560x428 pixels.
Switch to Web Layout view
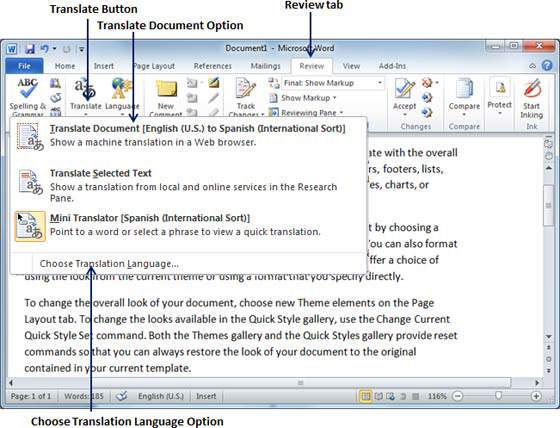[391, 396]
